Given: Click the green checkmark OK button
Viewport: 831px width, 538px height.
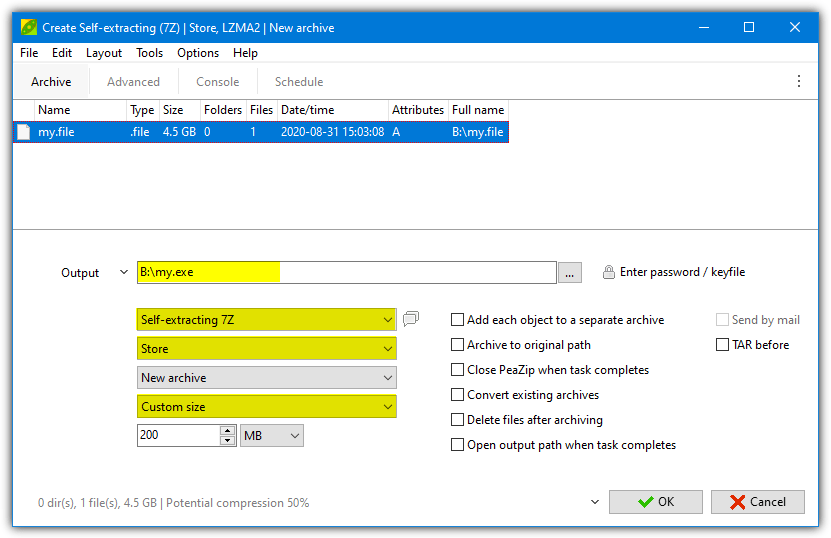Looking at the screenshot, I should tap(656, 501).
